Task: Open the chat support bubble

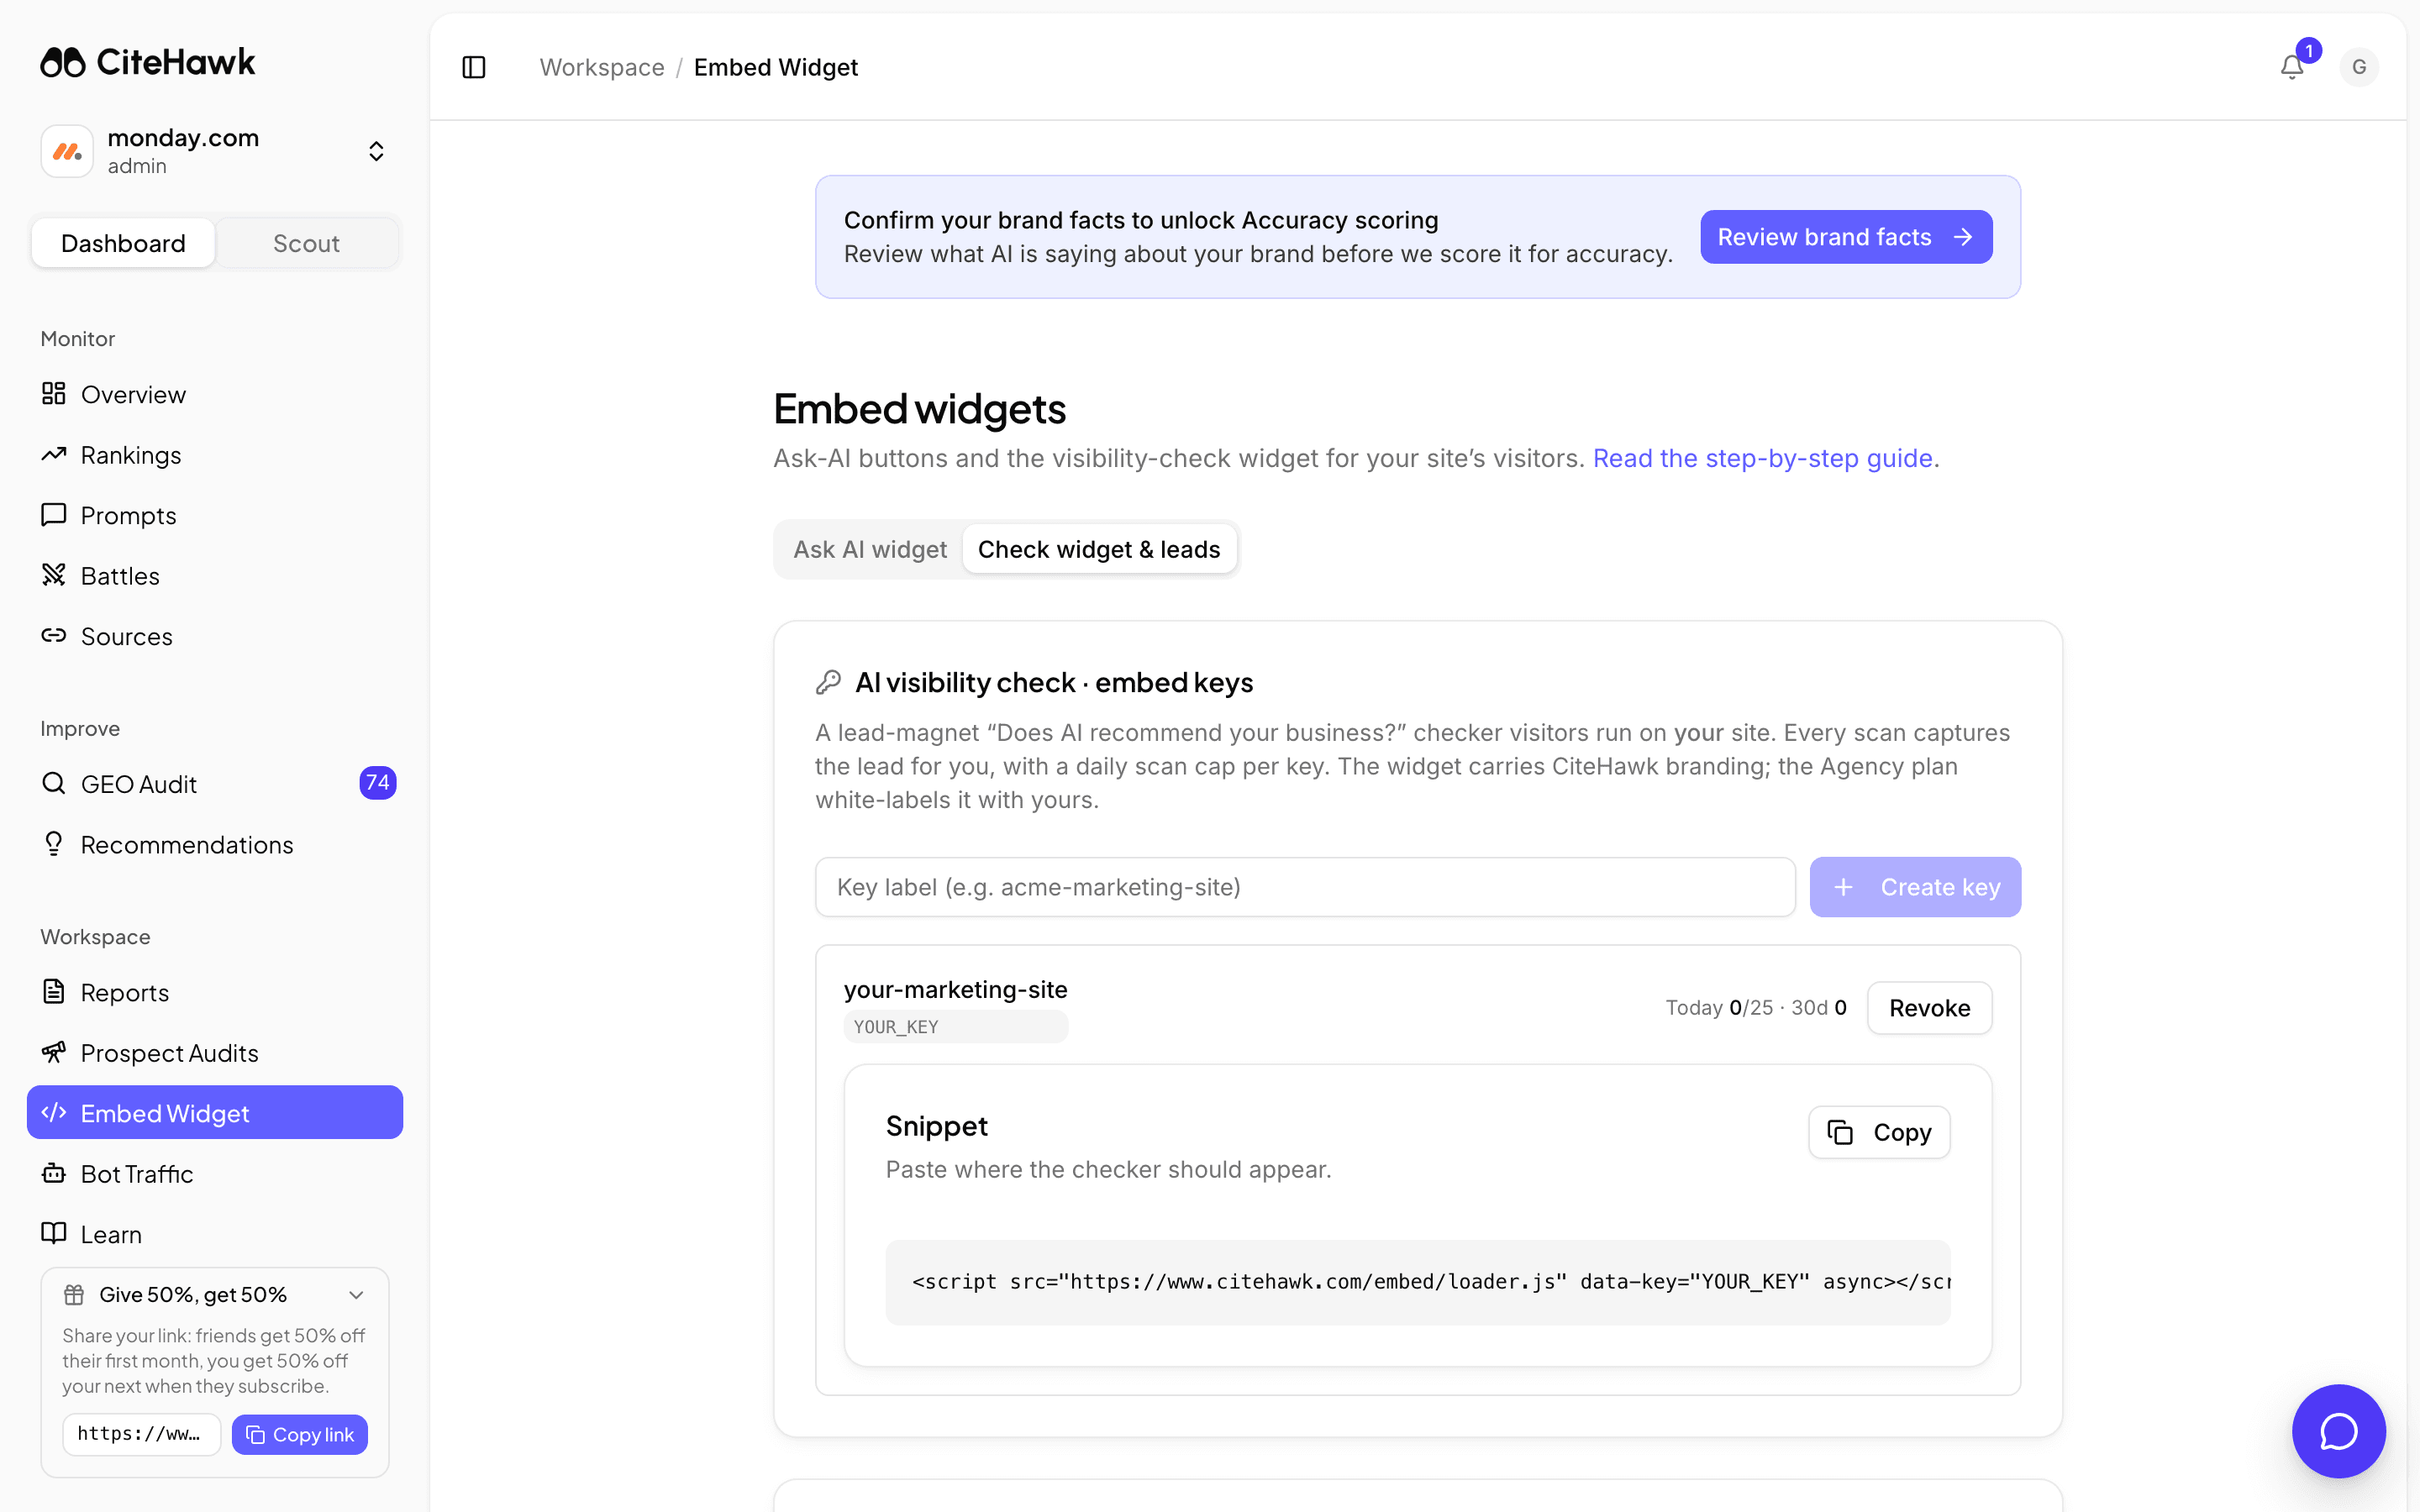Action: 2339,1431
